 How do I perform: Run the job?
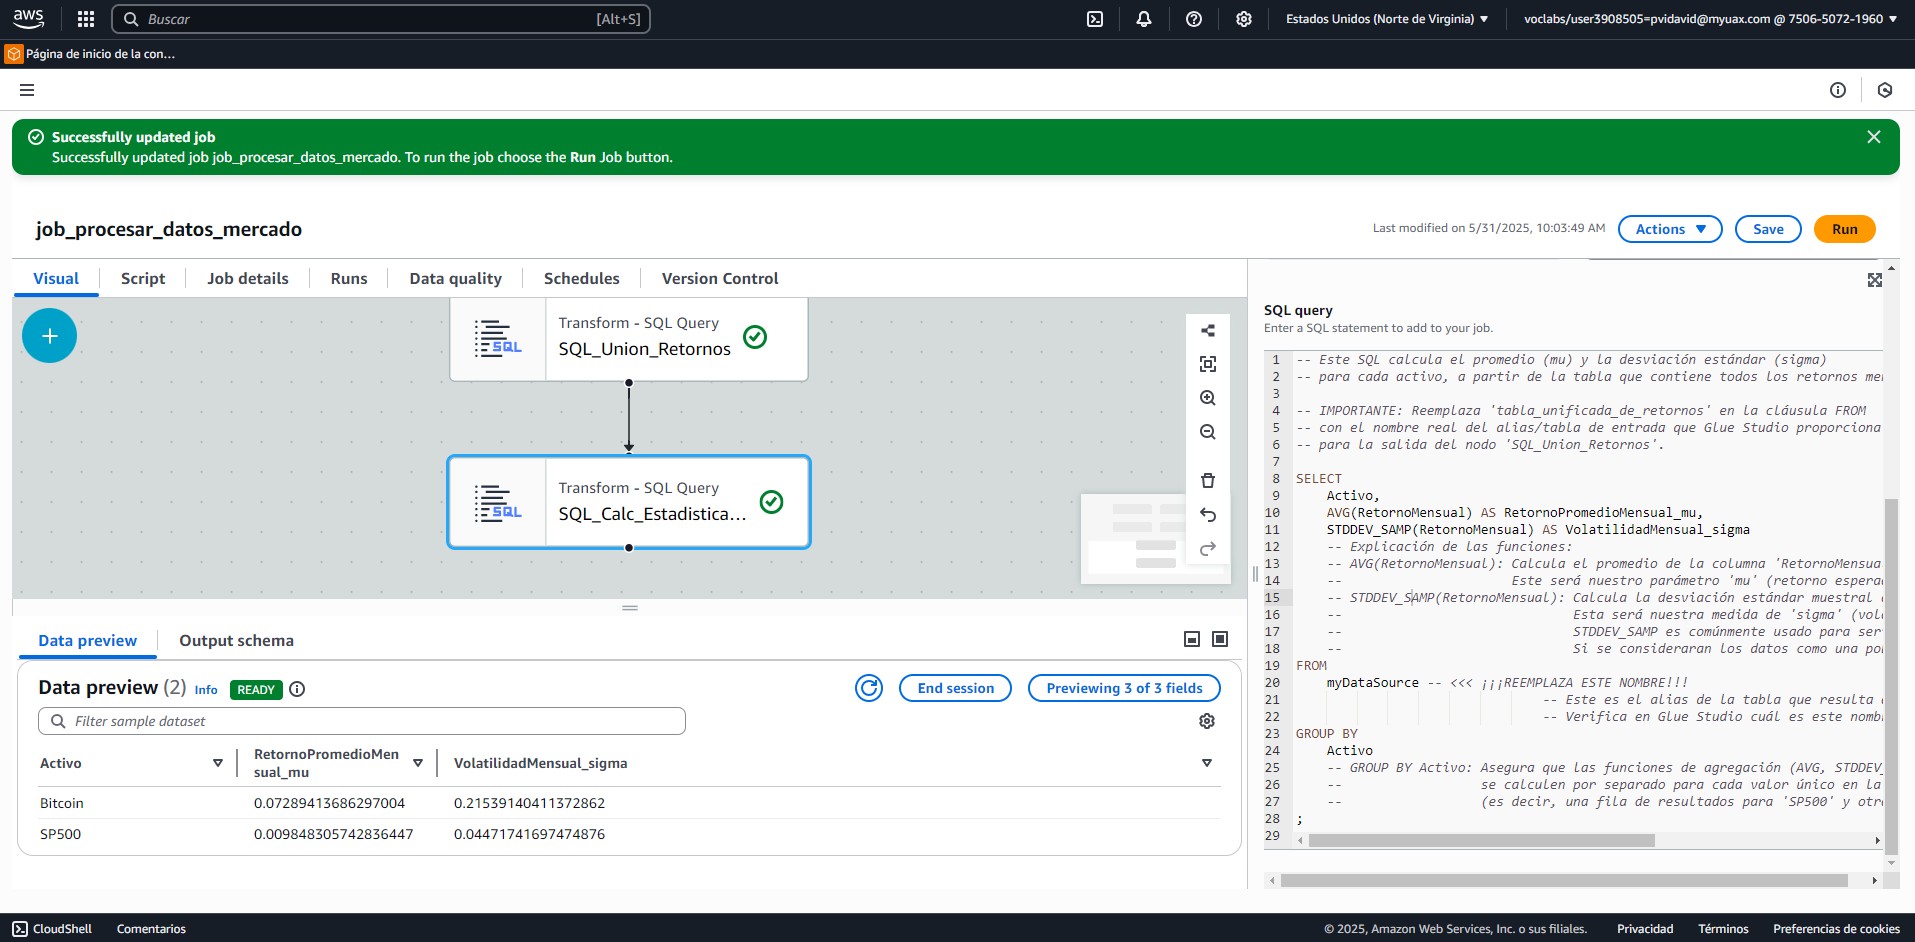1845,229
